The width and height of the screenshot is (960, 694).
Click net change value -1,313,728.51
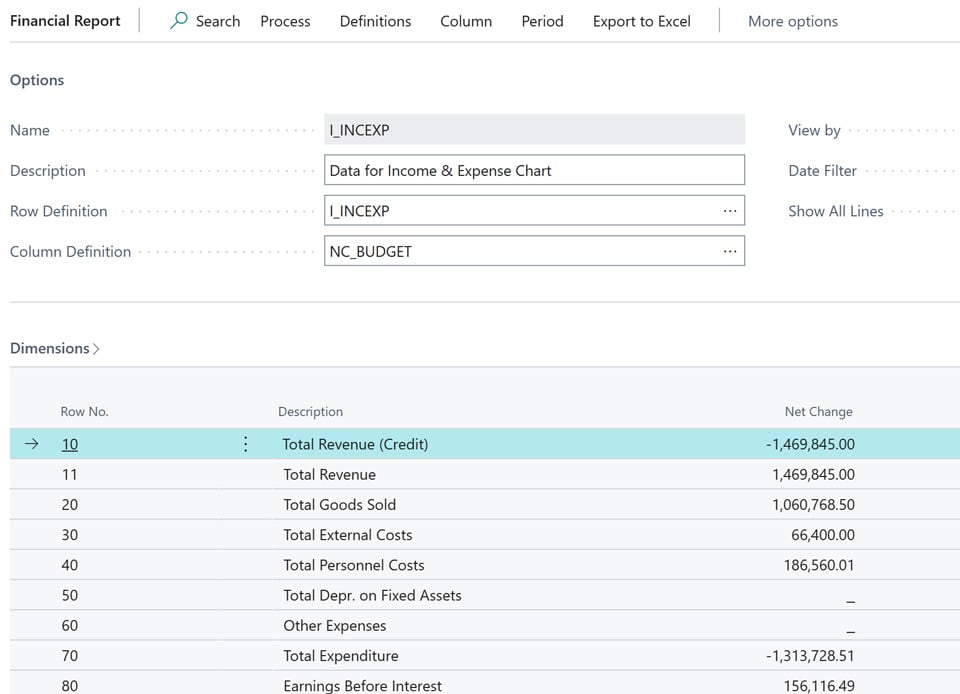click(810, 655)
